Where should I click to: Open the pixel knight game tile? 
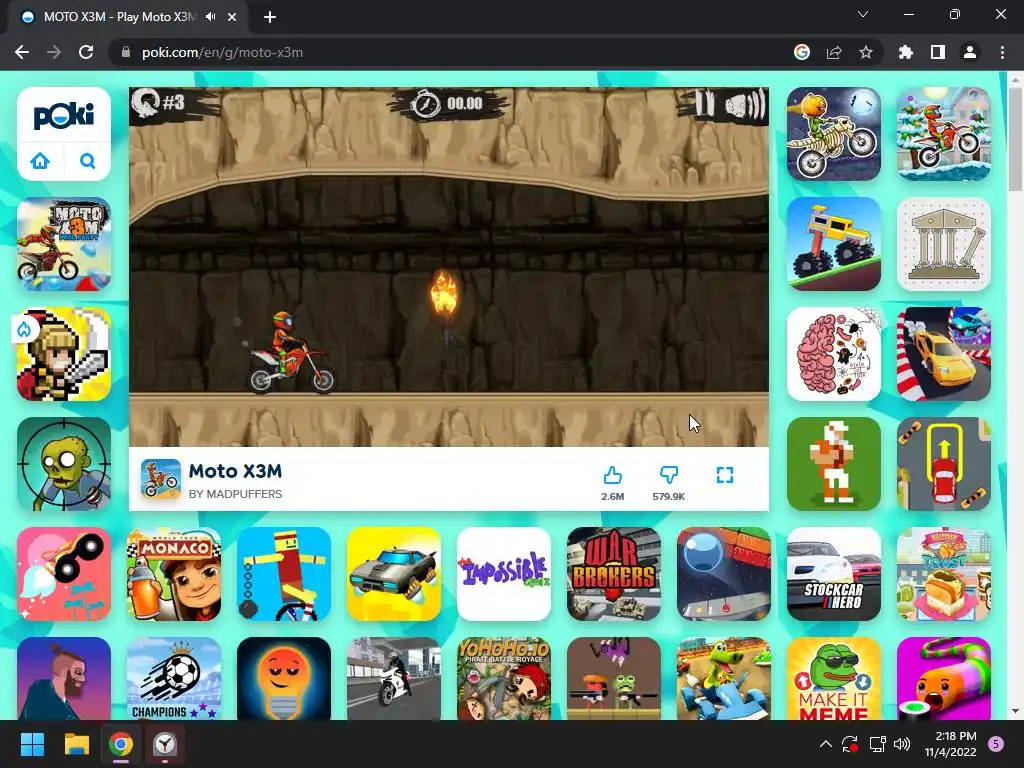(x=64, y=354)
